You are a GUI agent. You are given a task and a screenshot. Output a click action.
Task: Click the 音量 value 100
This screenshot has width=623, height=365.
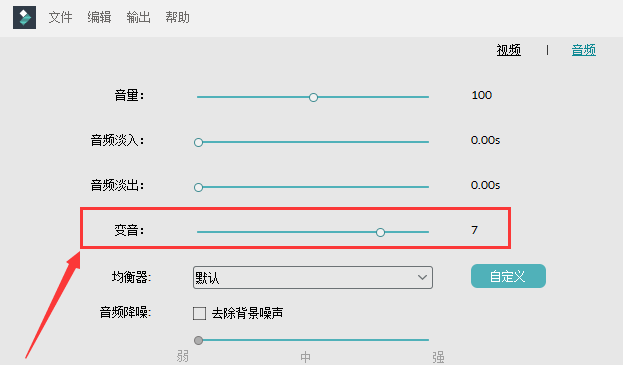pos(482,95)
